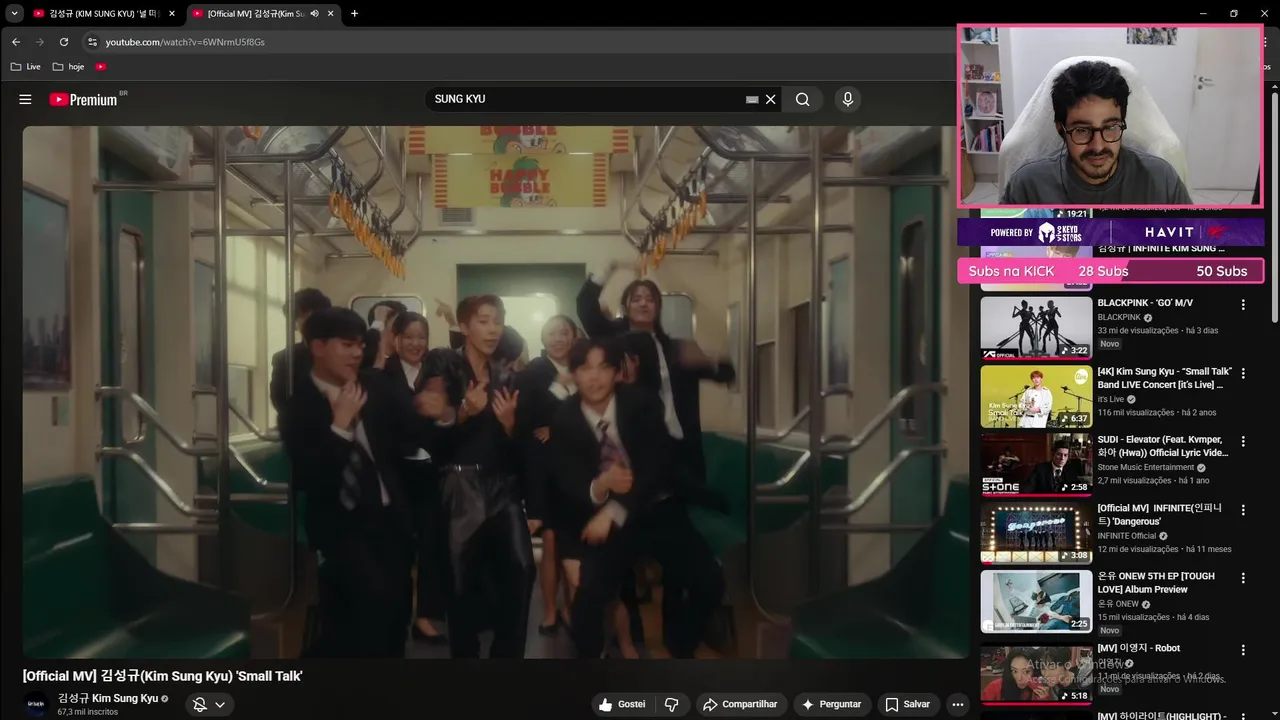Select the Official MV Small Talk tab

[x=256, y=13]
